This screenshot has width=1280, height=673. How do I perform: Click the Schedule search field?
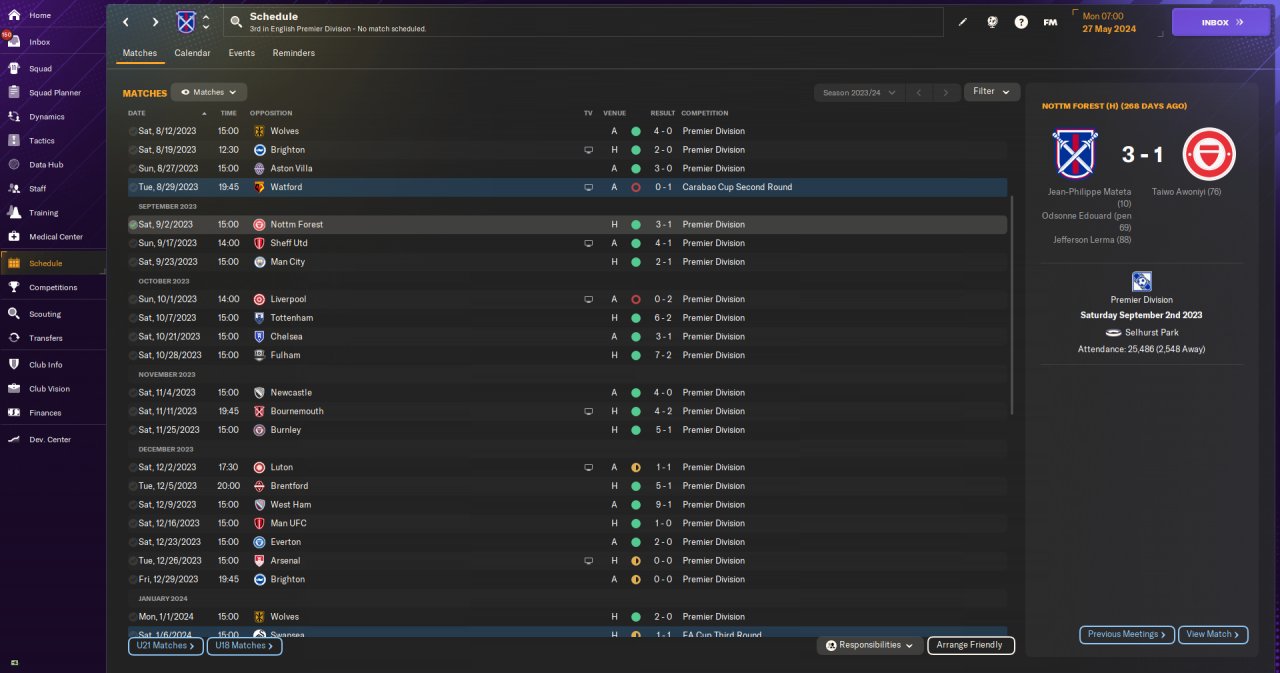click(x=584, y=22)
